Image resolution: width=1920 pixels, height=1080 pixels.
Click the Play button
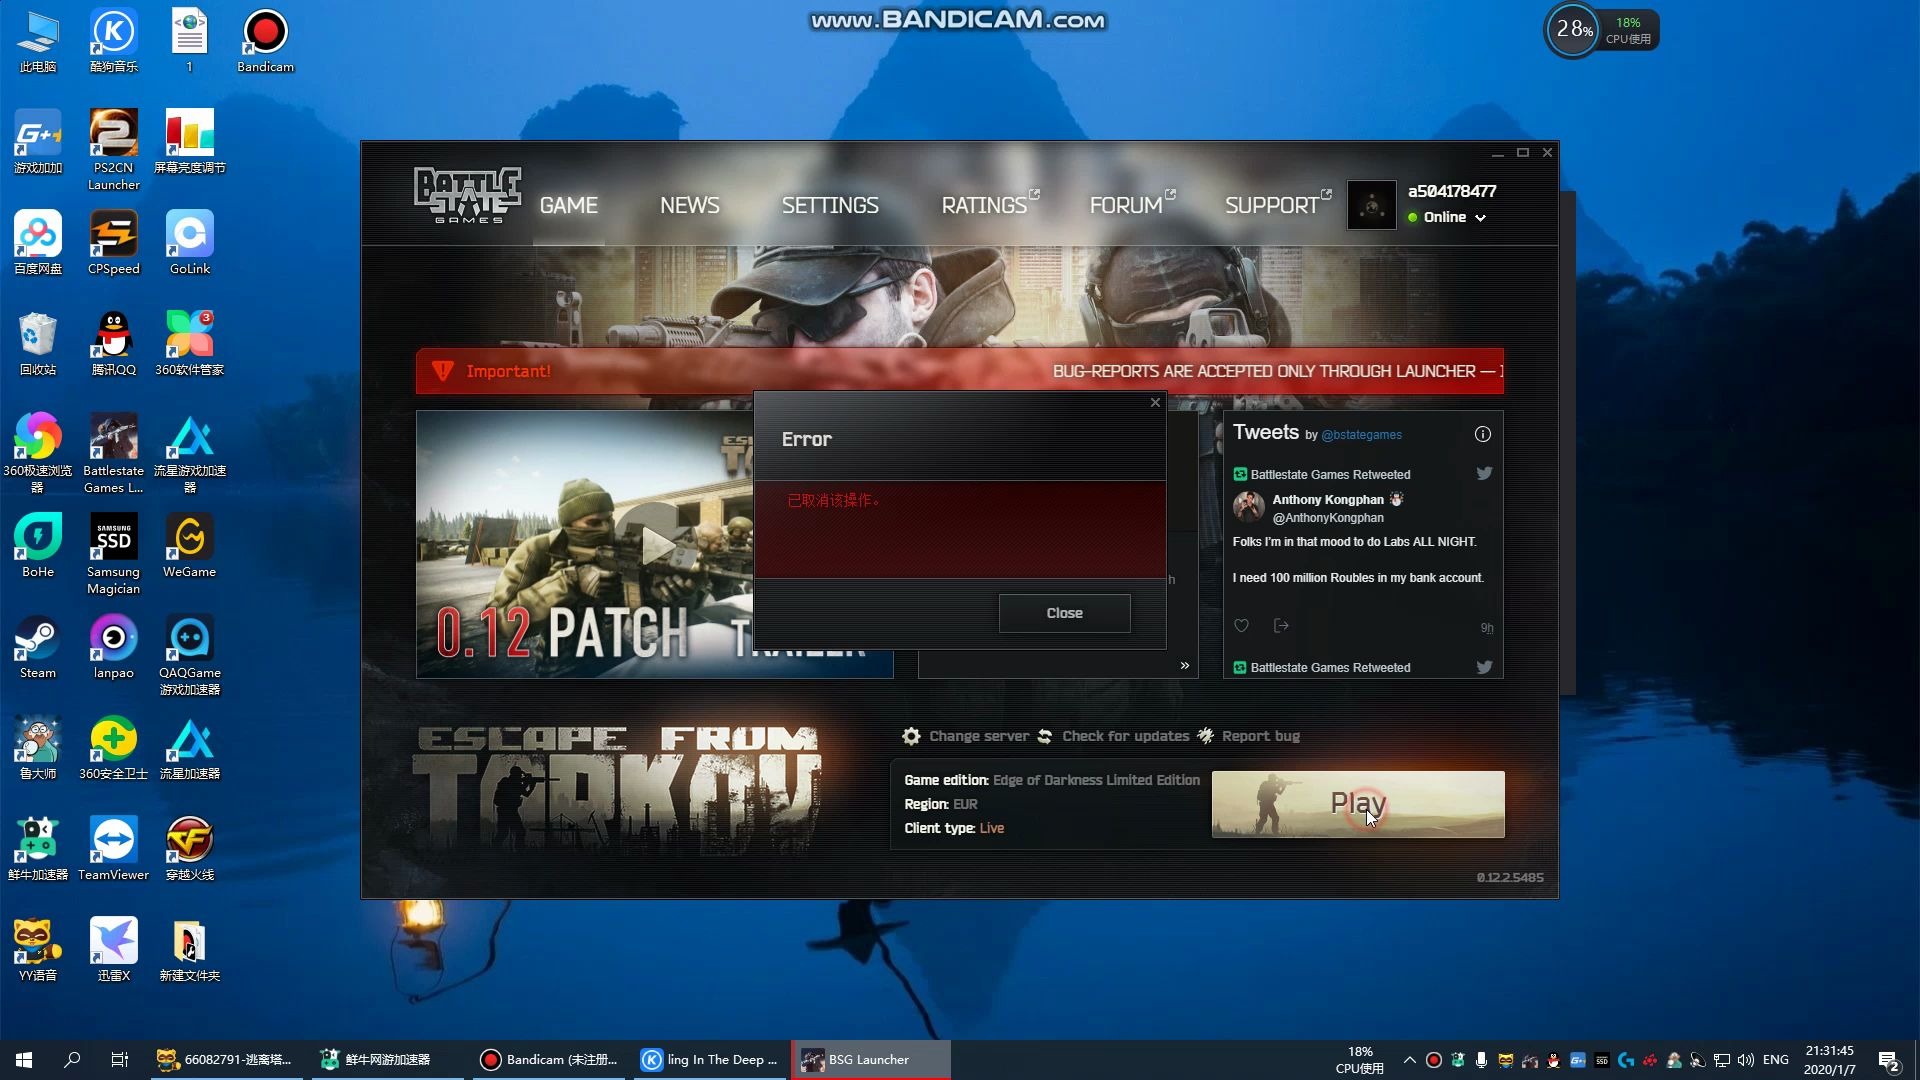[1358, 804]
